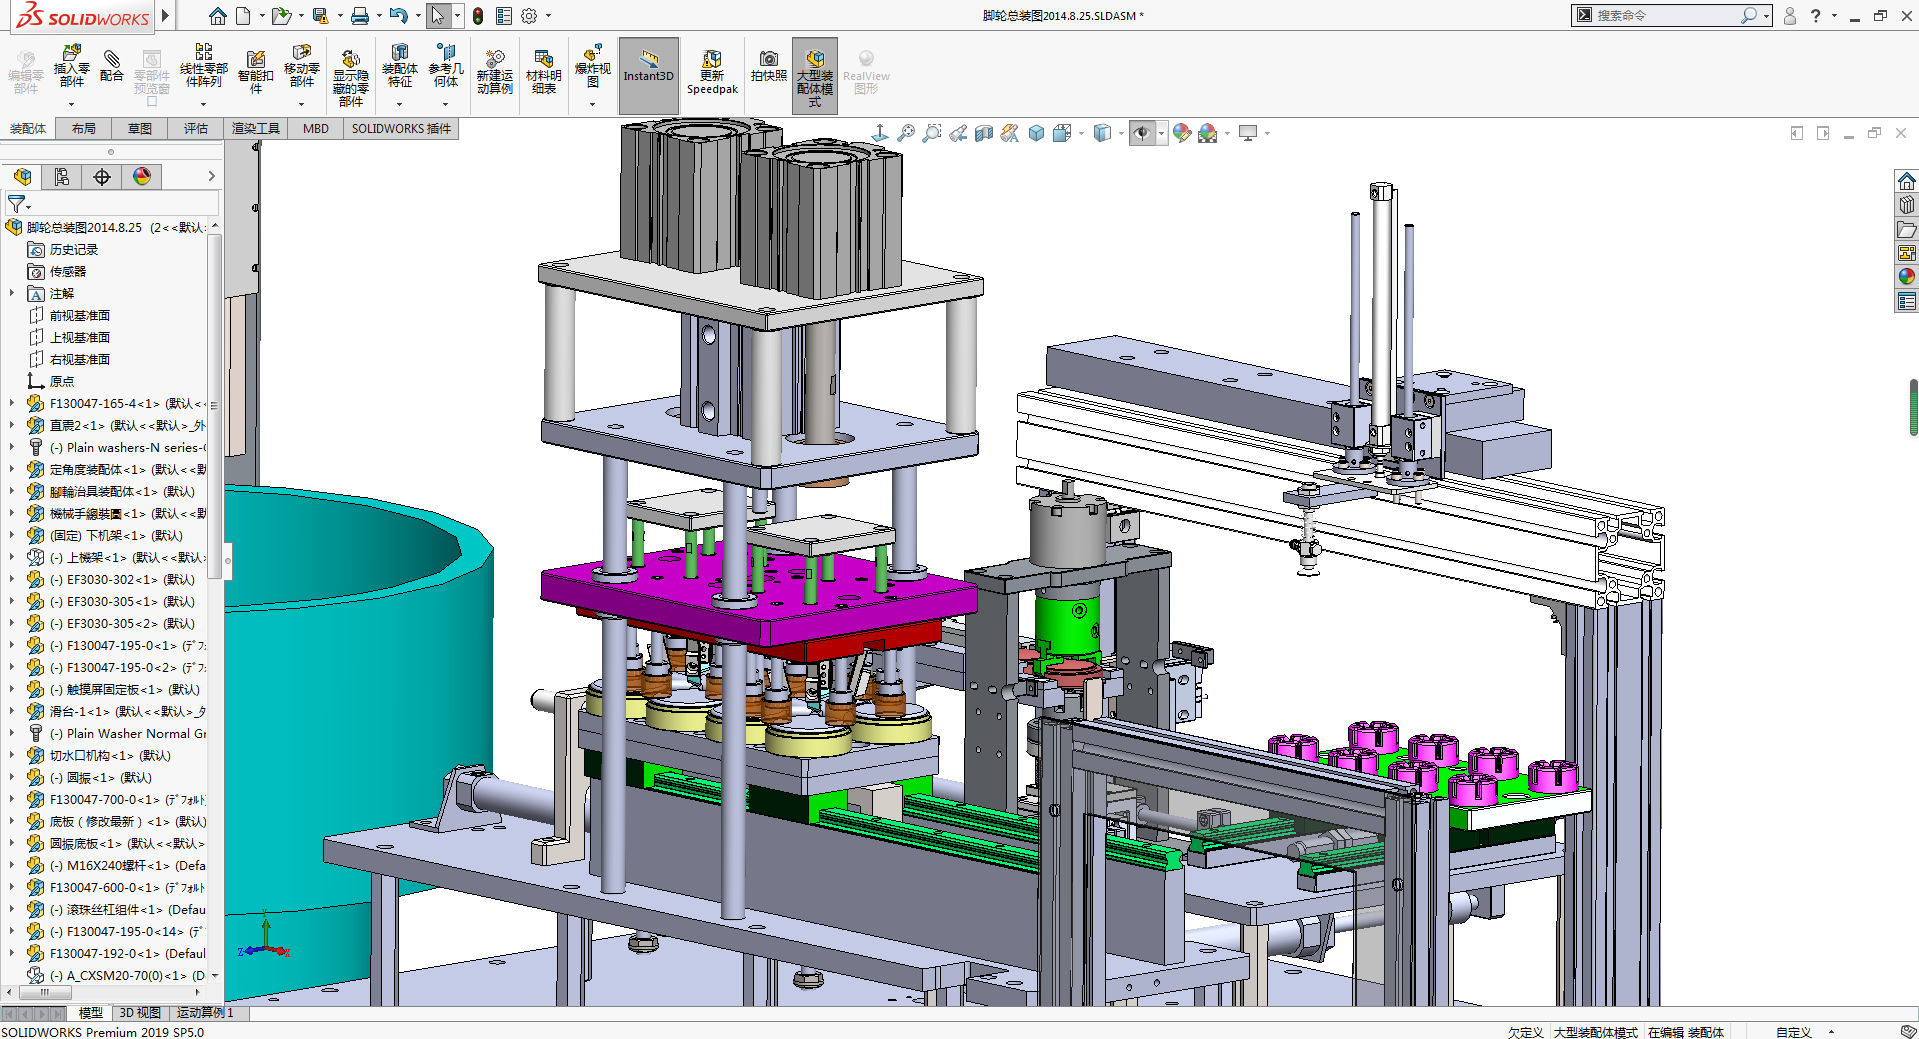This screenshot has width=1919, height=1039.
Task: Click the feature tree vertical scrollbar
Action: click(214, 405)
